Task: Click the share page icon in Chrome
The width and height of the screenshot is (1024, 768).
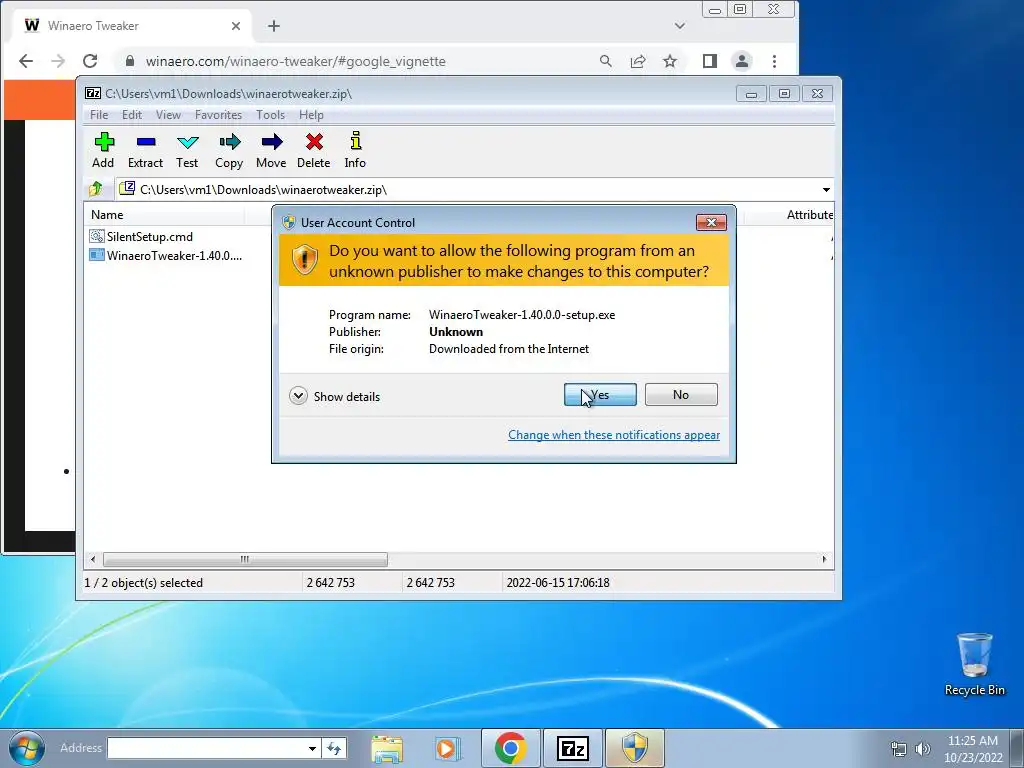Action: 638,61
